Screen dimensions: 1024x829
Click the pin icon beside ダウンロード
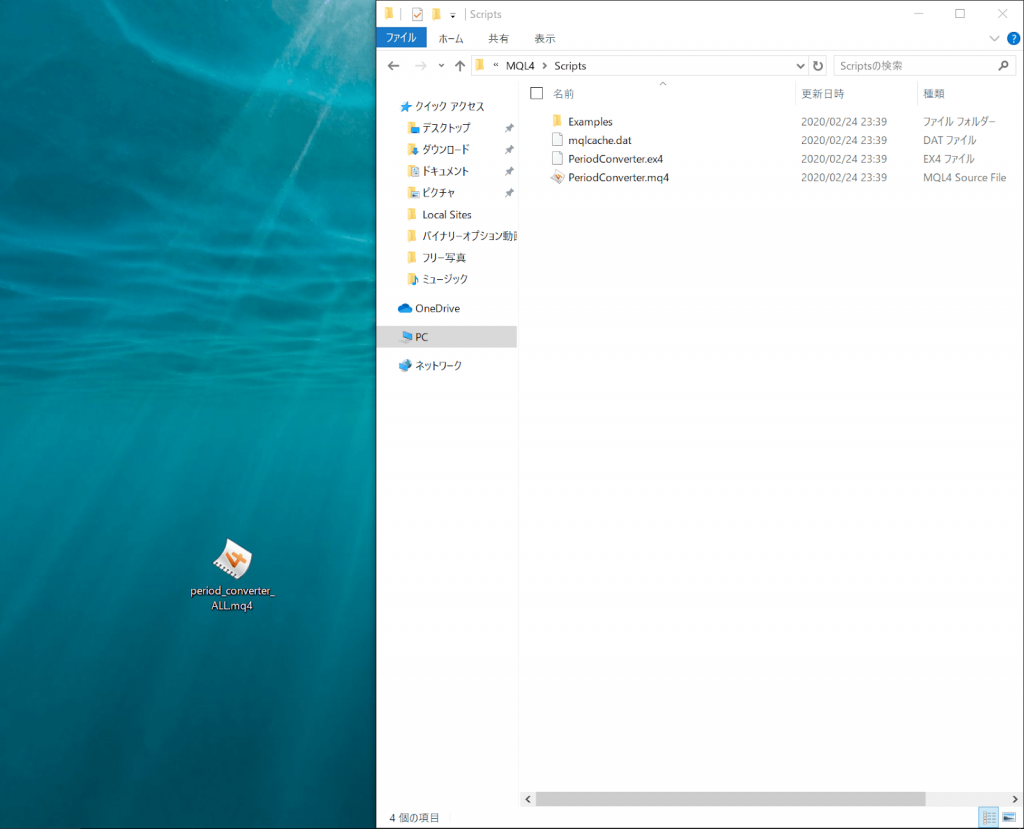point(509,150)
